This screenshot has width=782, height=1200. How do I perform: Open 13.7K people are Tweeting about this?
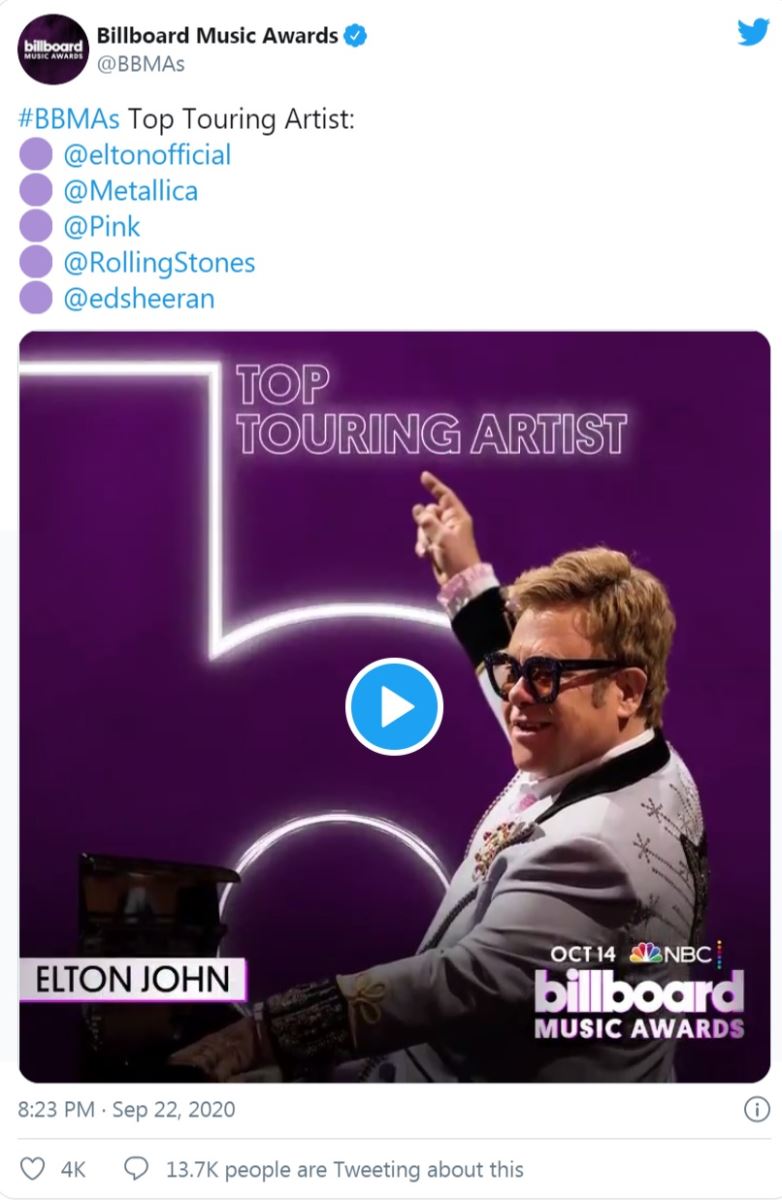pos(344,1168)
